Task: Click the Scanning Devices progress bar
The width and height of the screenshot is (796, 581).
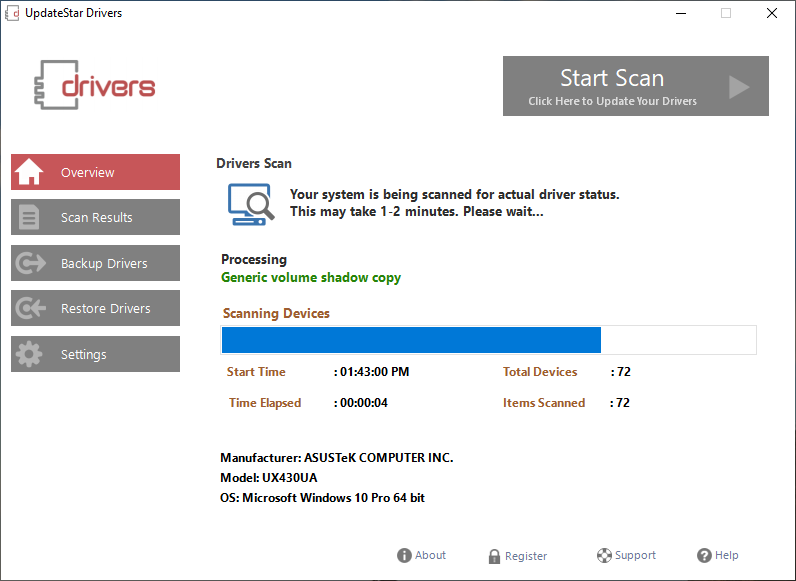Action: click(488, 340)
